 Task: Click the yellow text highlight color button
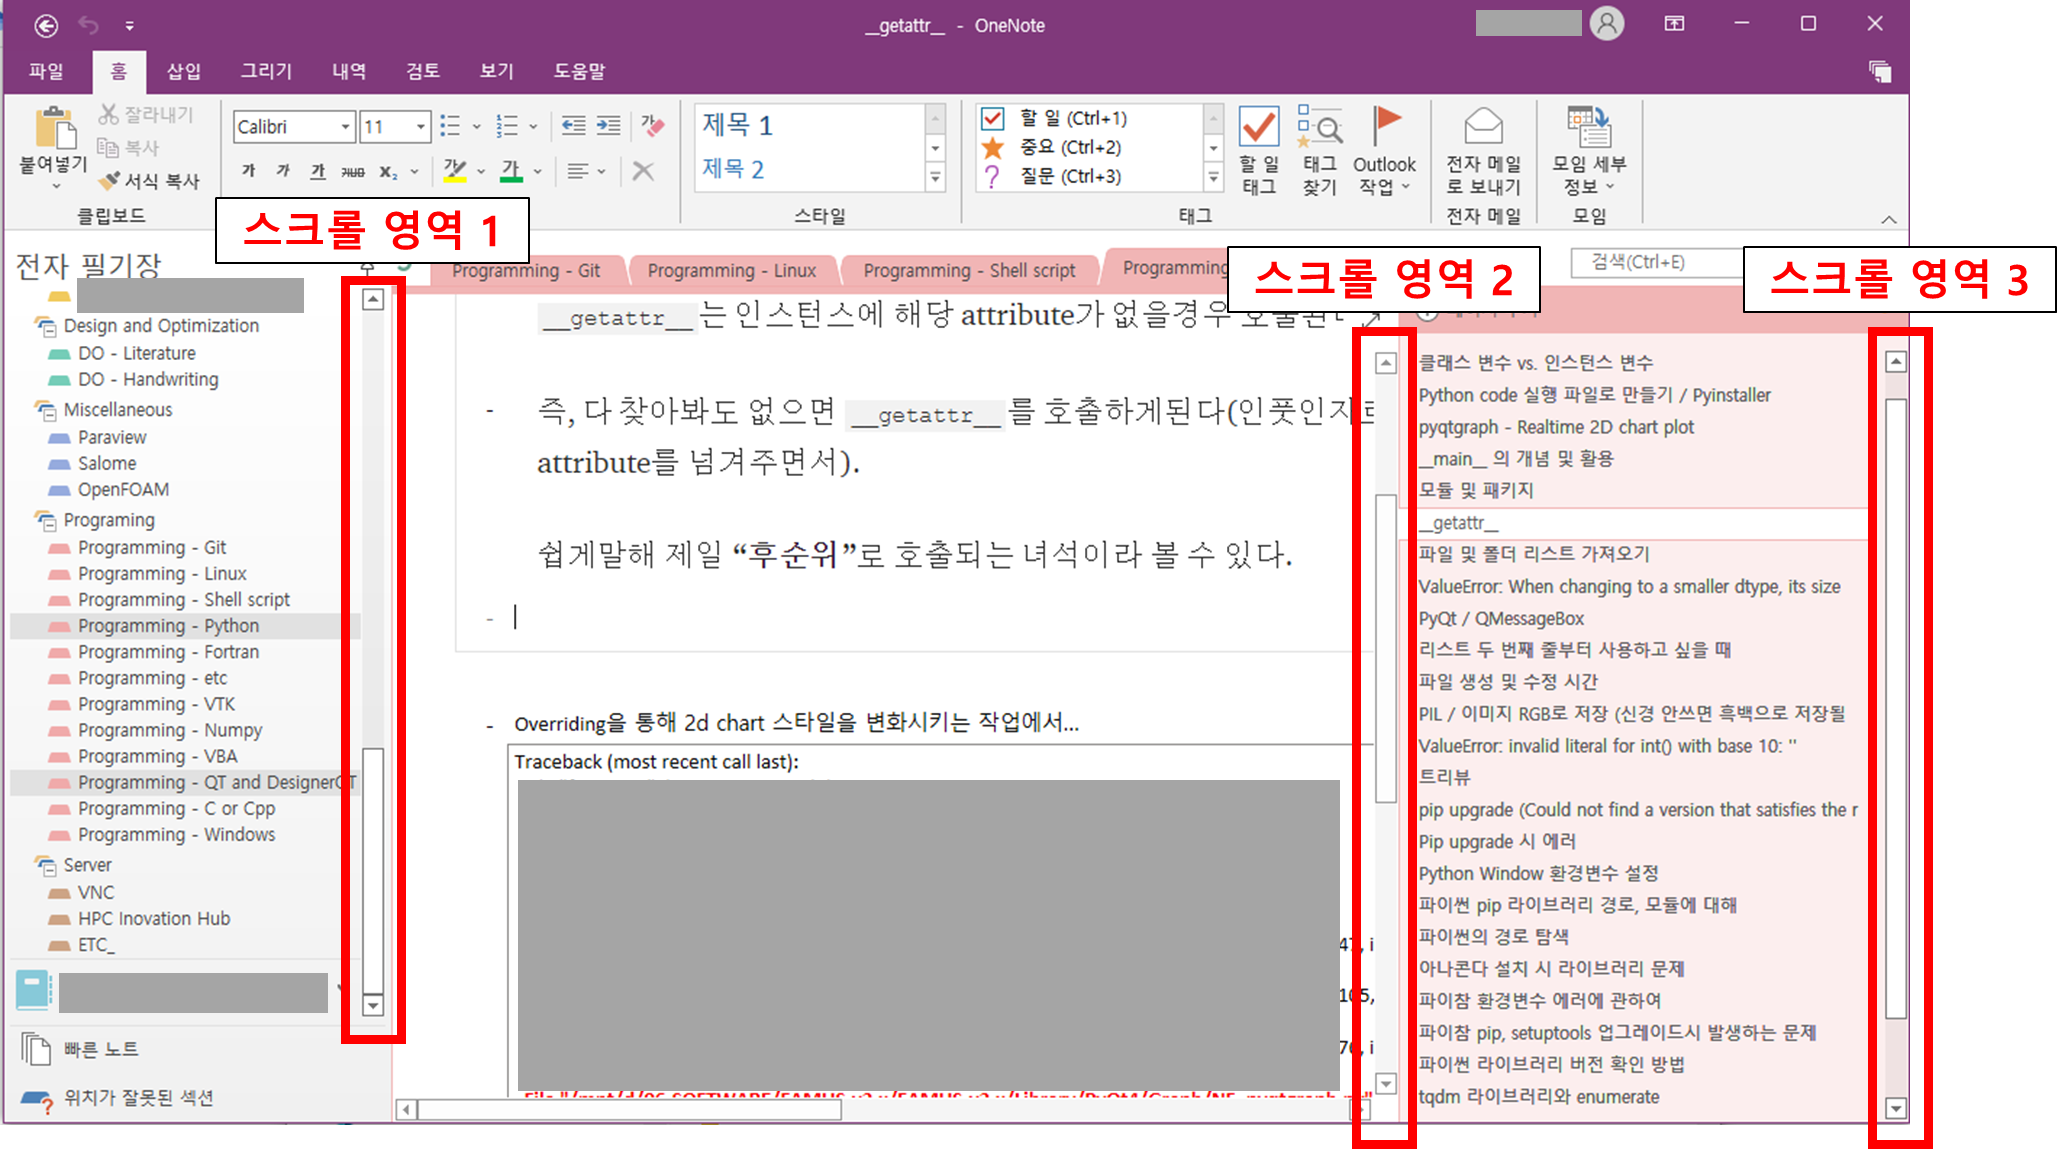tap(455, 171)
